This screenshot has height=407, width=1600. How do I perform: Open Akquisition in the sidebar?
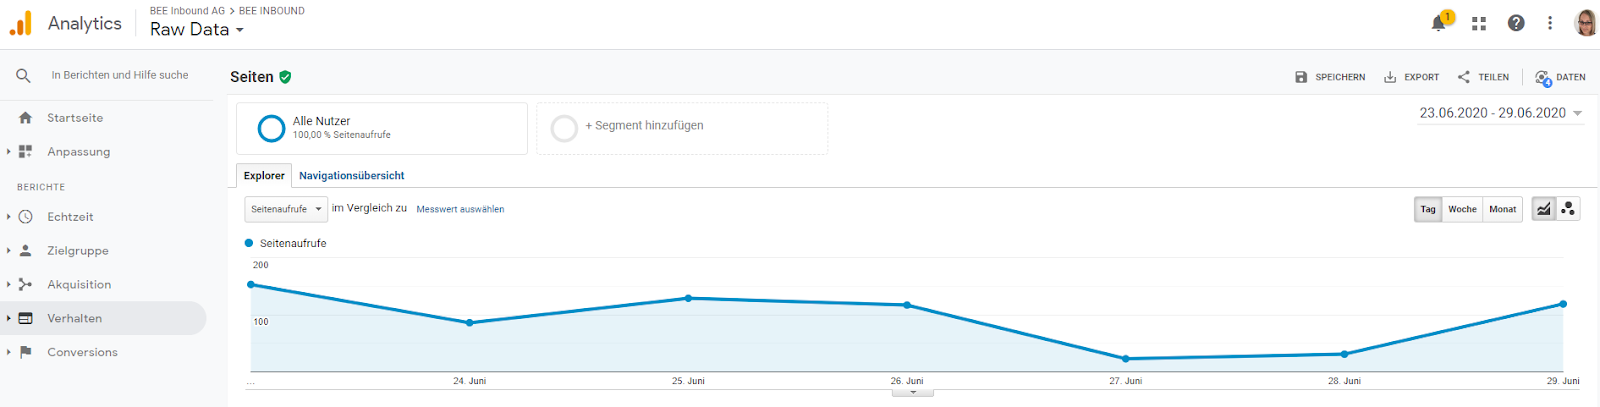pos(79,285)
